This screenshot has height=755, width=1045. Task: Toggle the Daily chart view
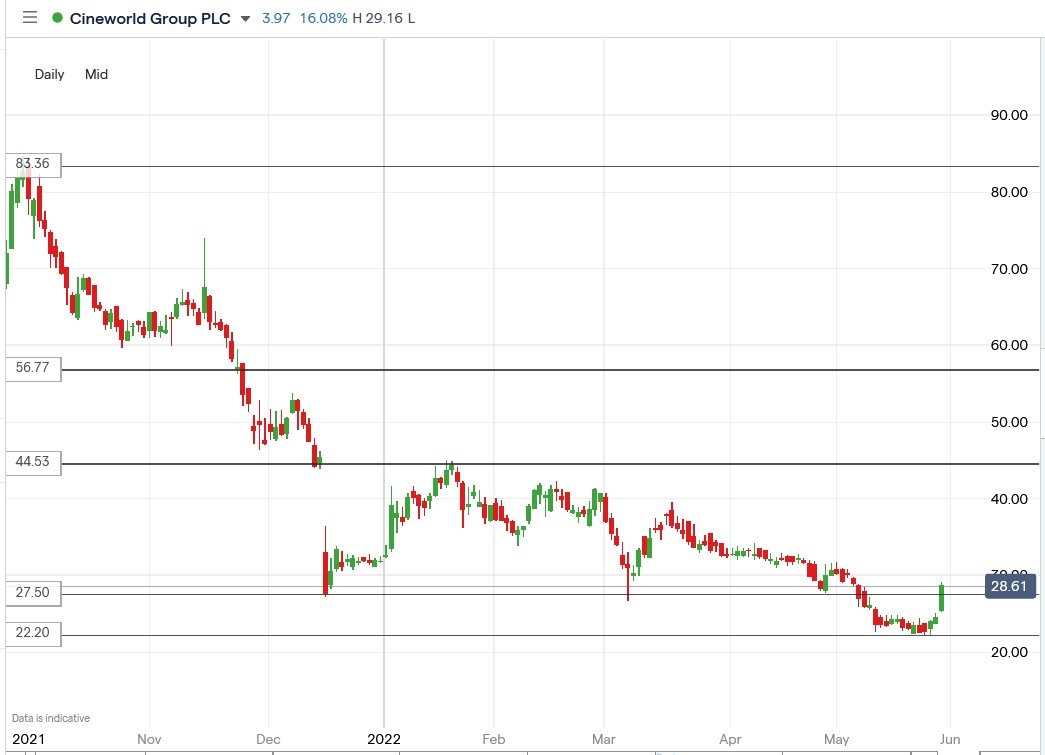(x=48, y=74)
